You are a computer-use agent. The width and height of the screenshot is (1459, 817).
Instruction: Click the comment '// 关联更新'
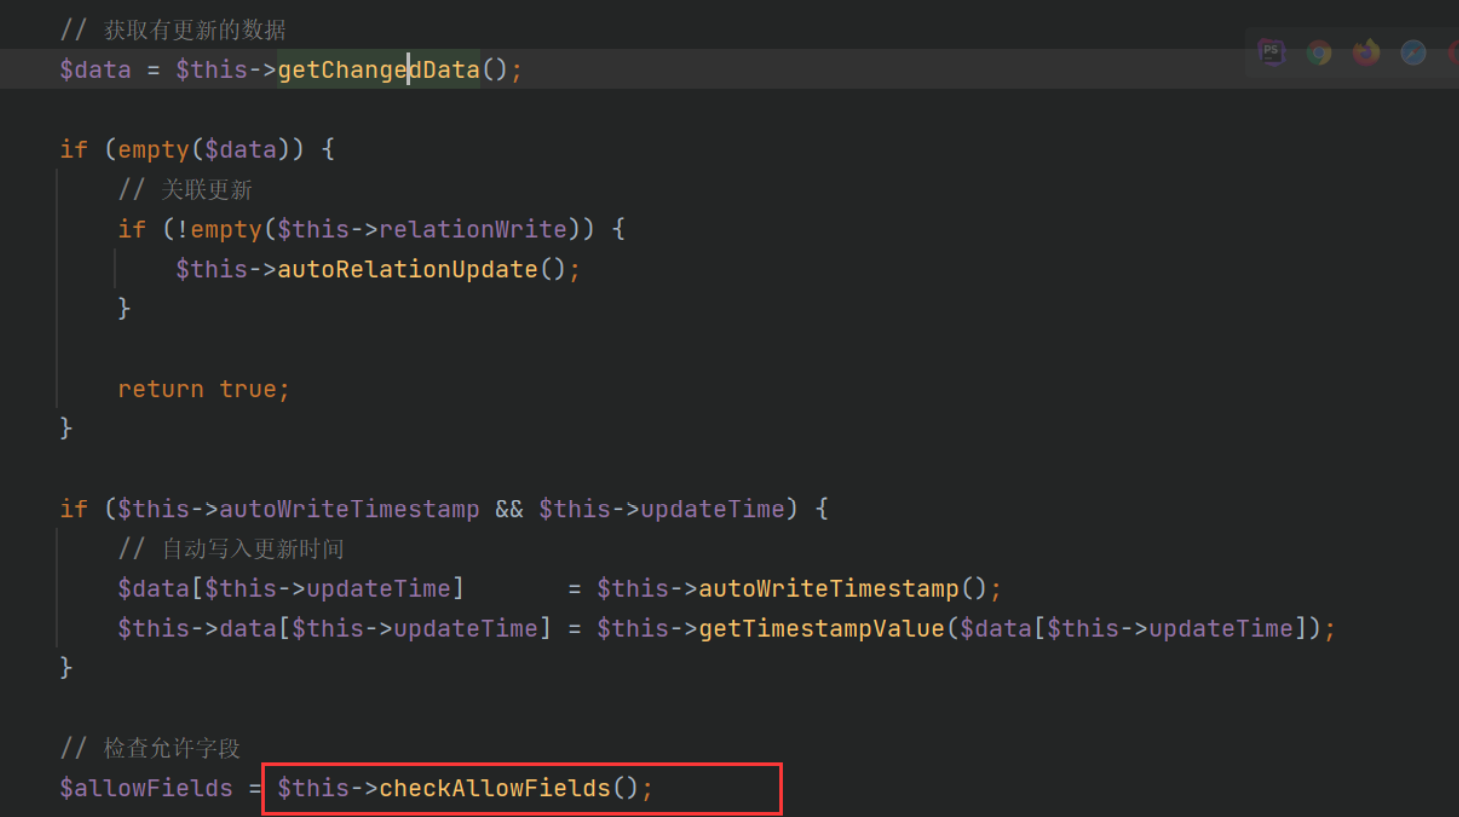[x=185, y=190]
